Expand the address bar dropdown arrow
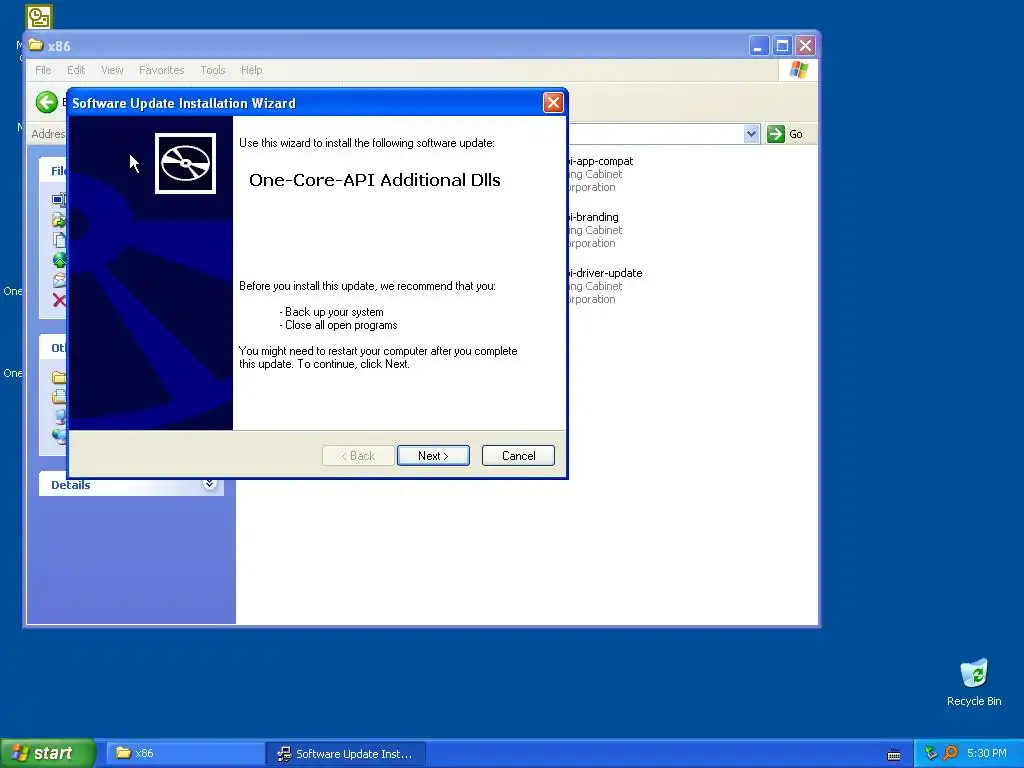 point(751,134)
